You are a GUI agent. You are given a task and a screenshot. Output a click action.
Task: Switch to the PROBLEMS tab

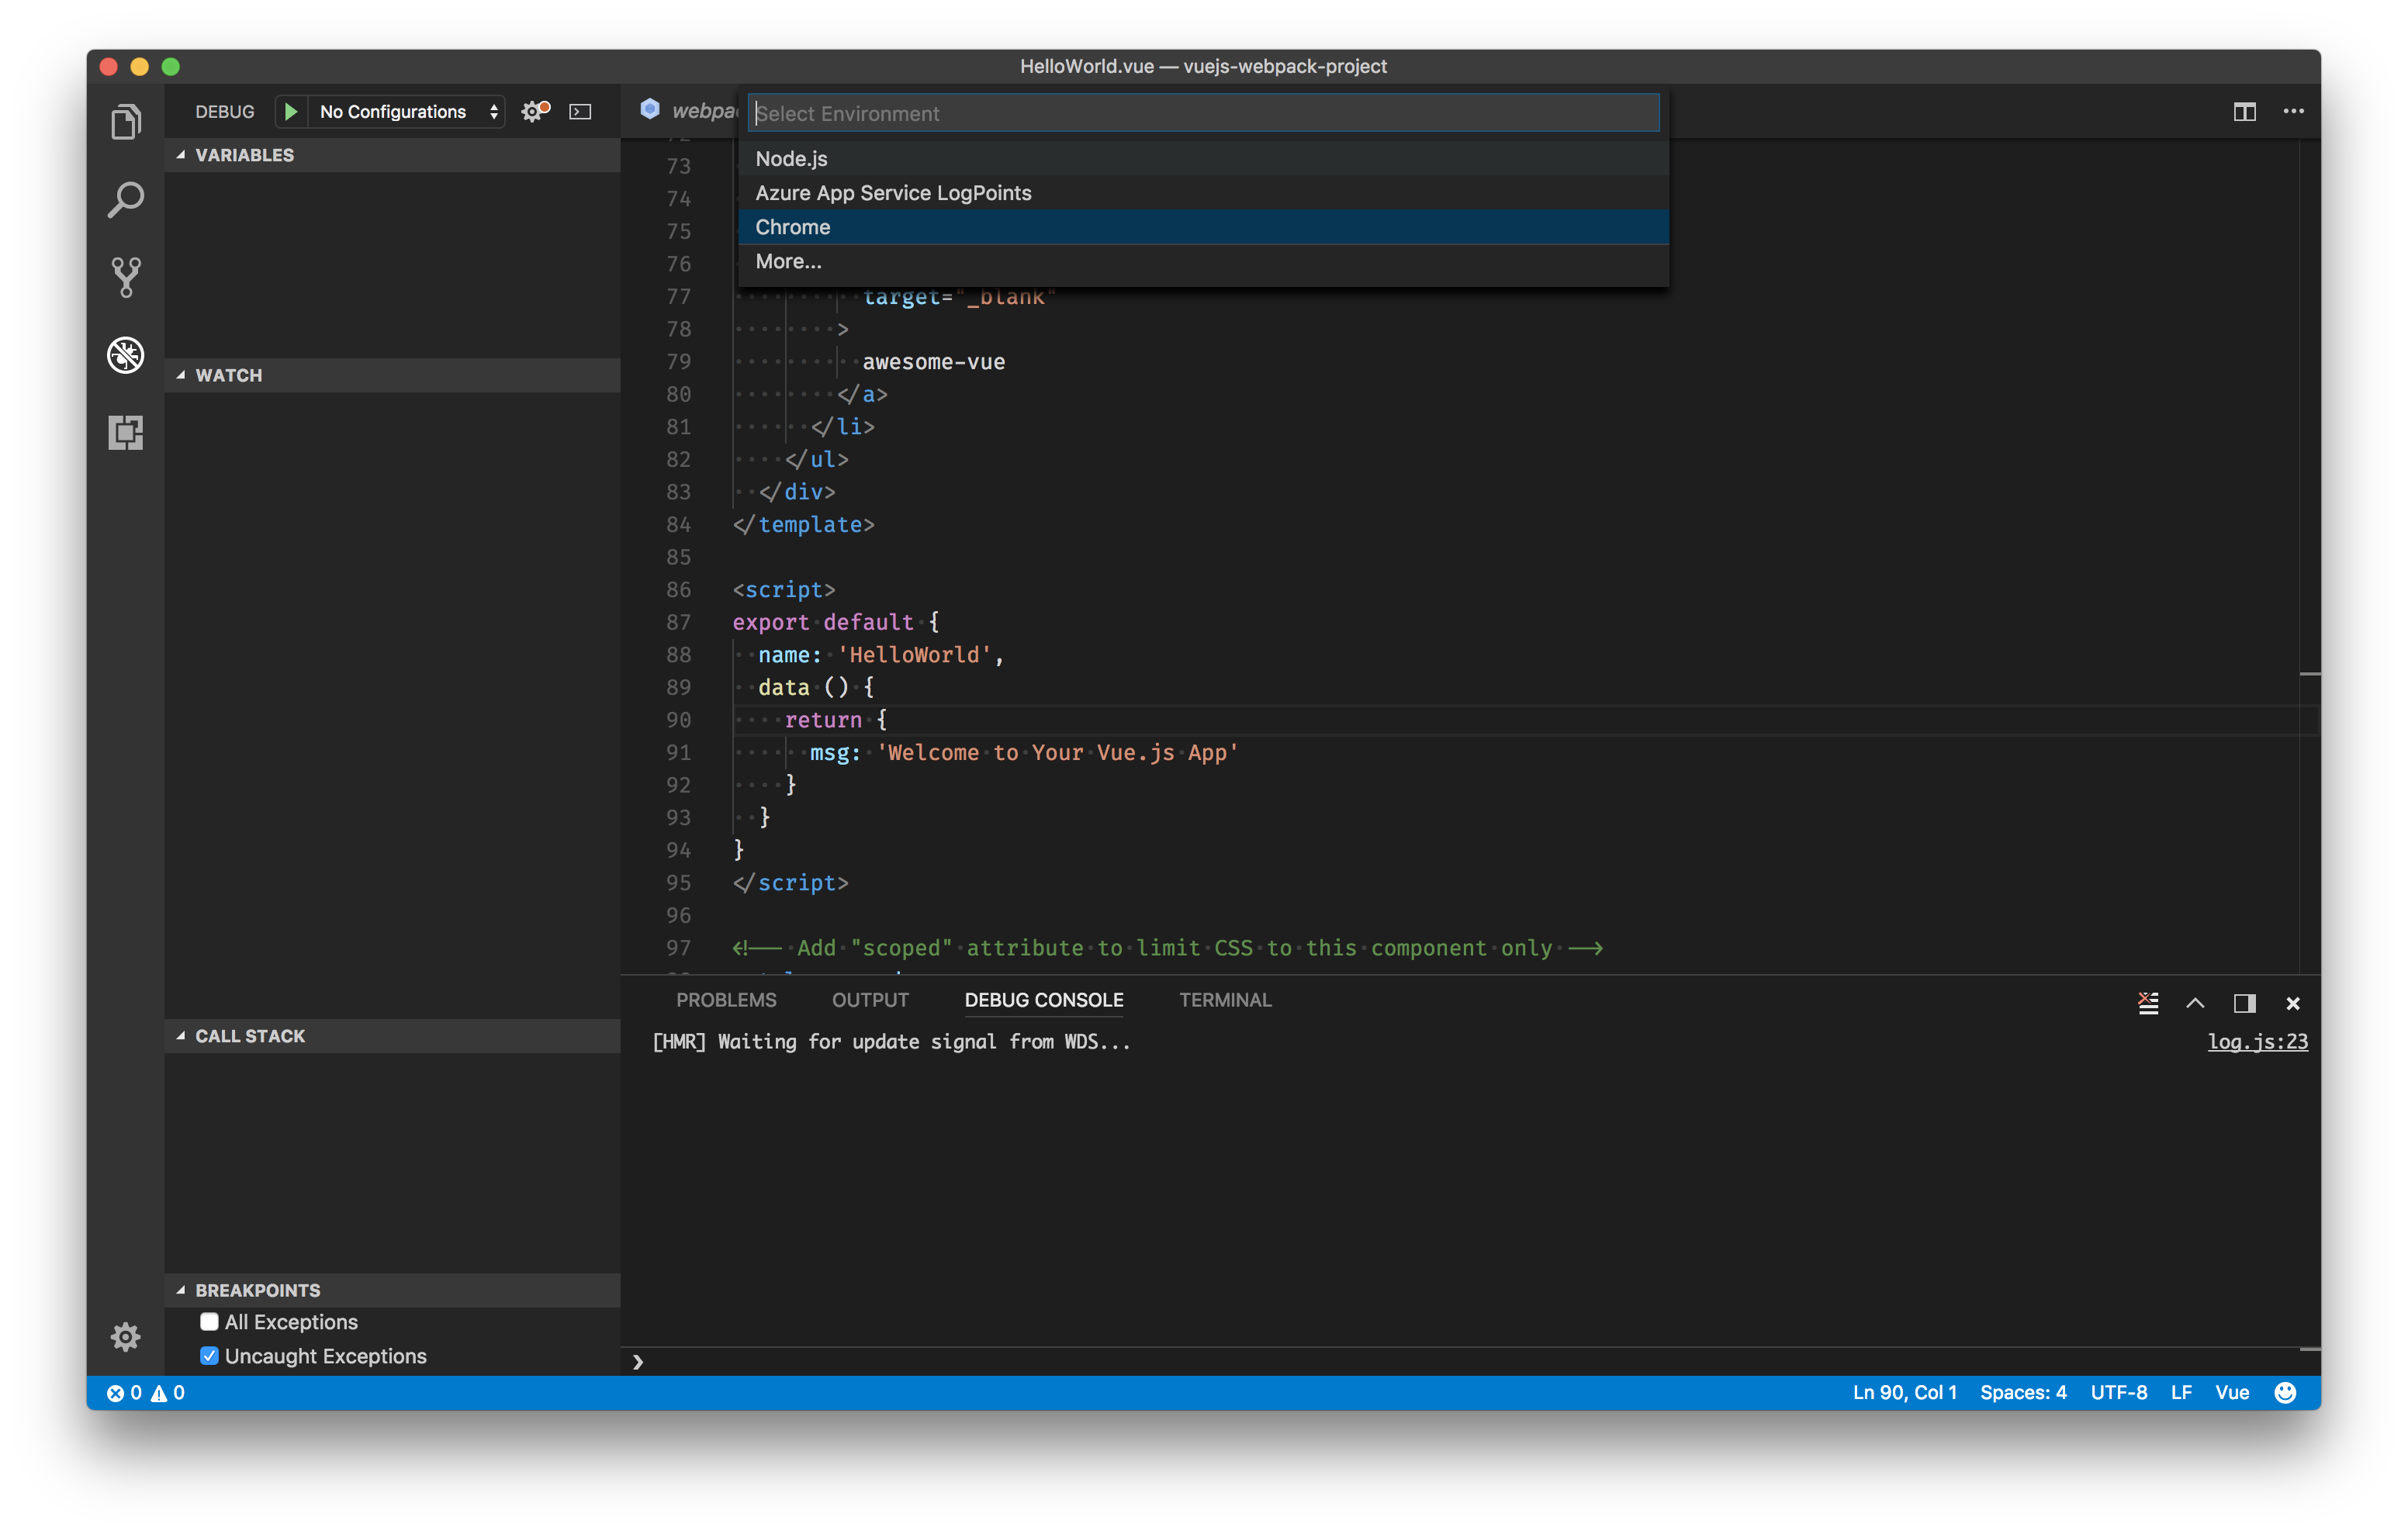(726, 1000)
